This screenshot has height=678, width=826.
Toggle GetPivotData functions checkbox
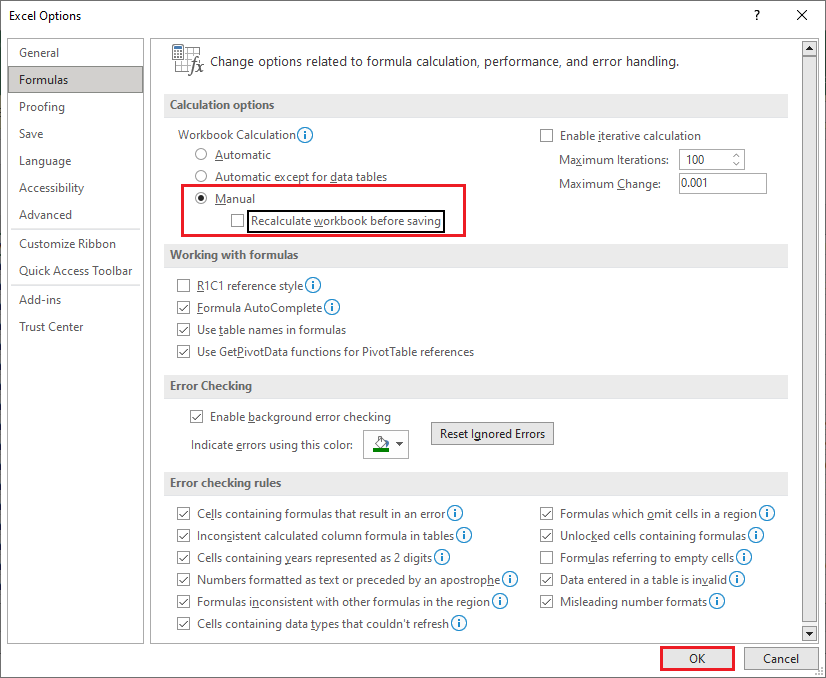pos(183,351)
